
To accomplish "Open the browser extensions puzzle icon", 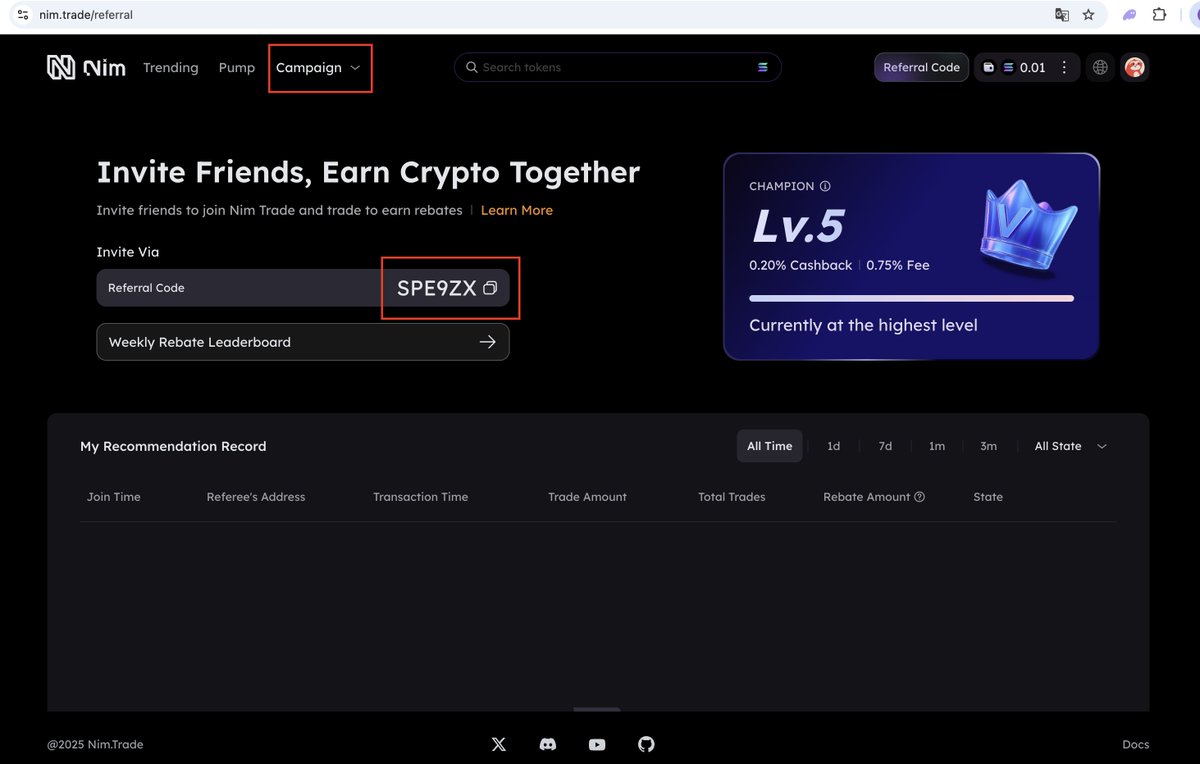I will [1159, 15].
